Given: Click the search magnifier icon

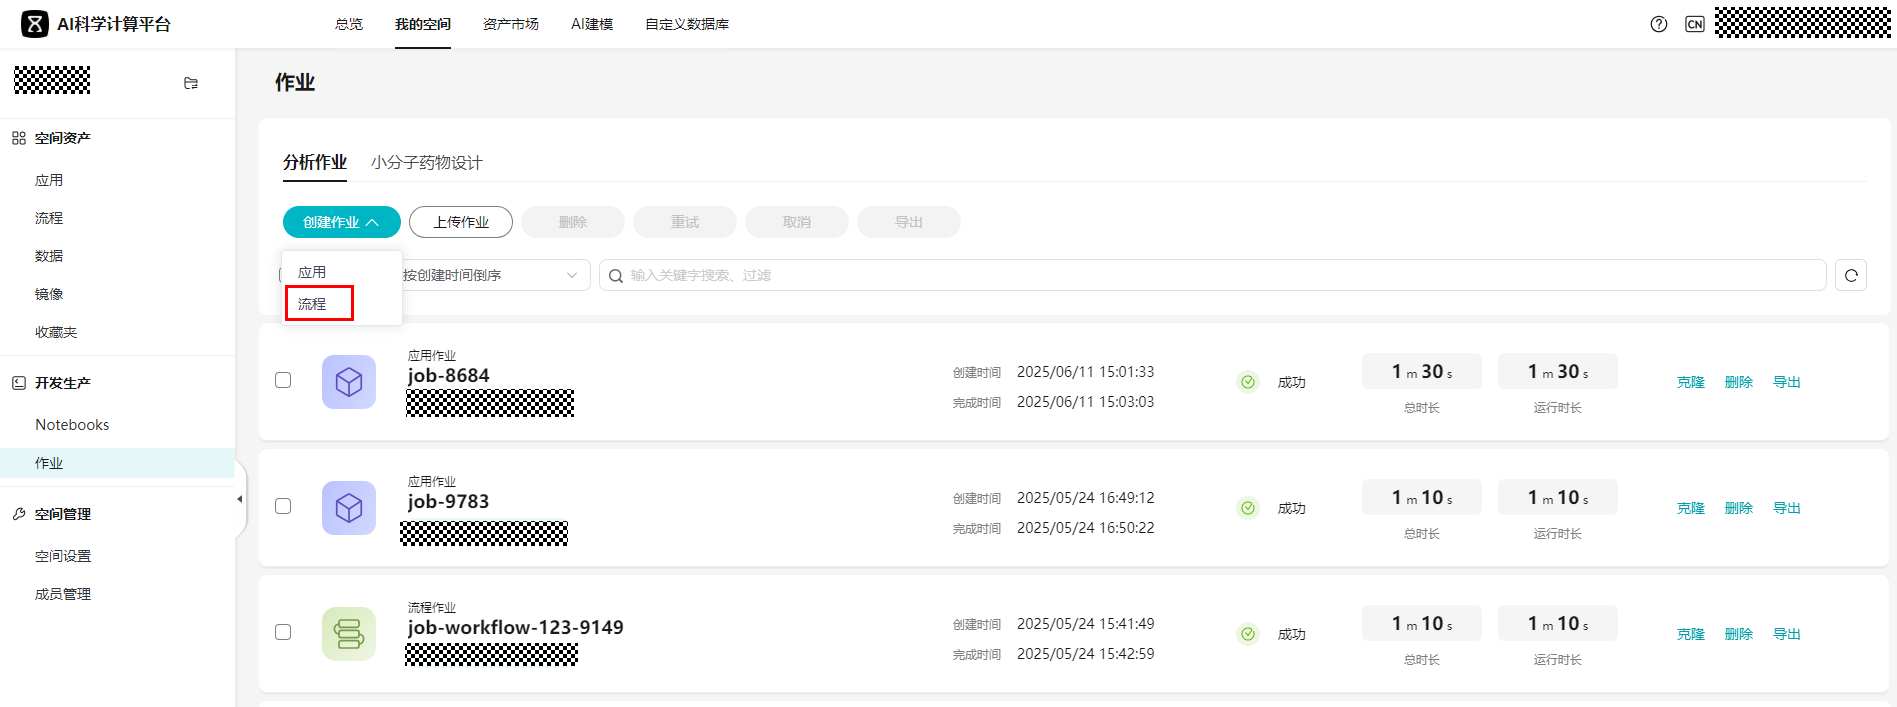Looking at the screenshot, I should tap(616, 276).
